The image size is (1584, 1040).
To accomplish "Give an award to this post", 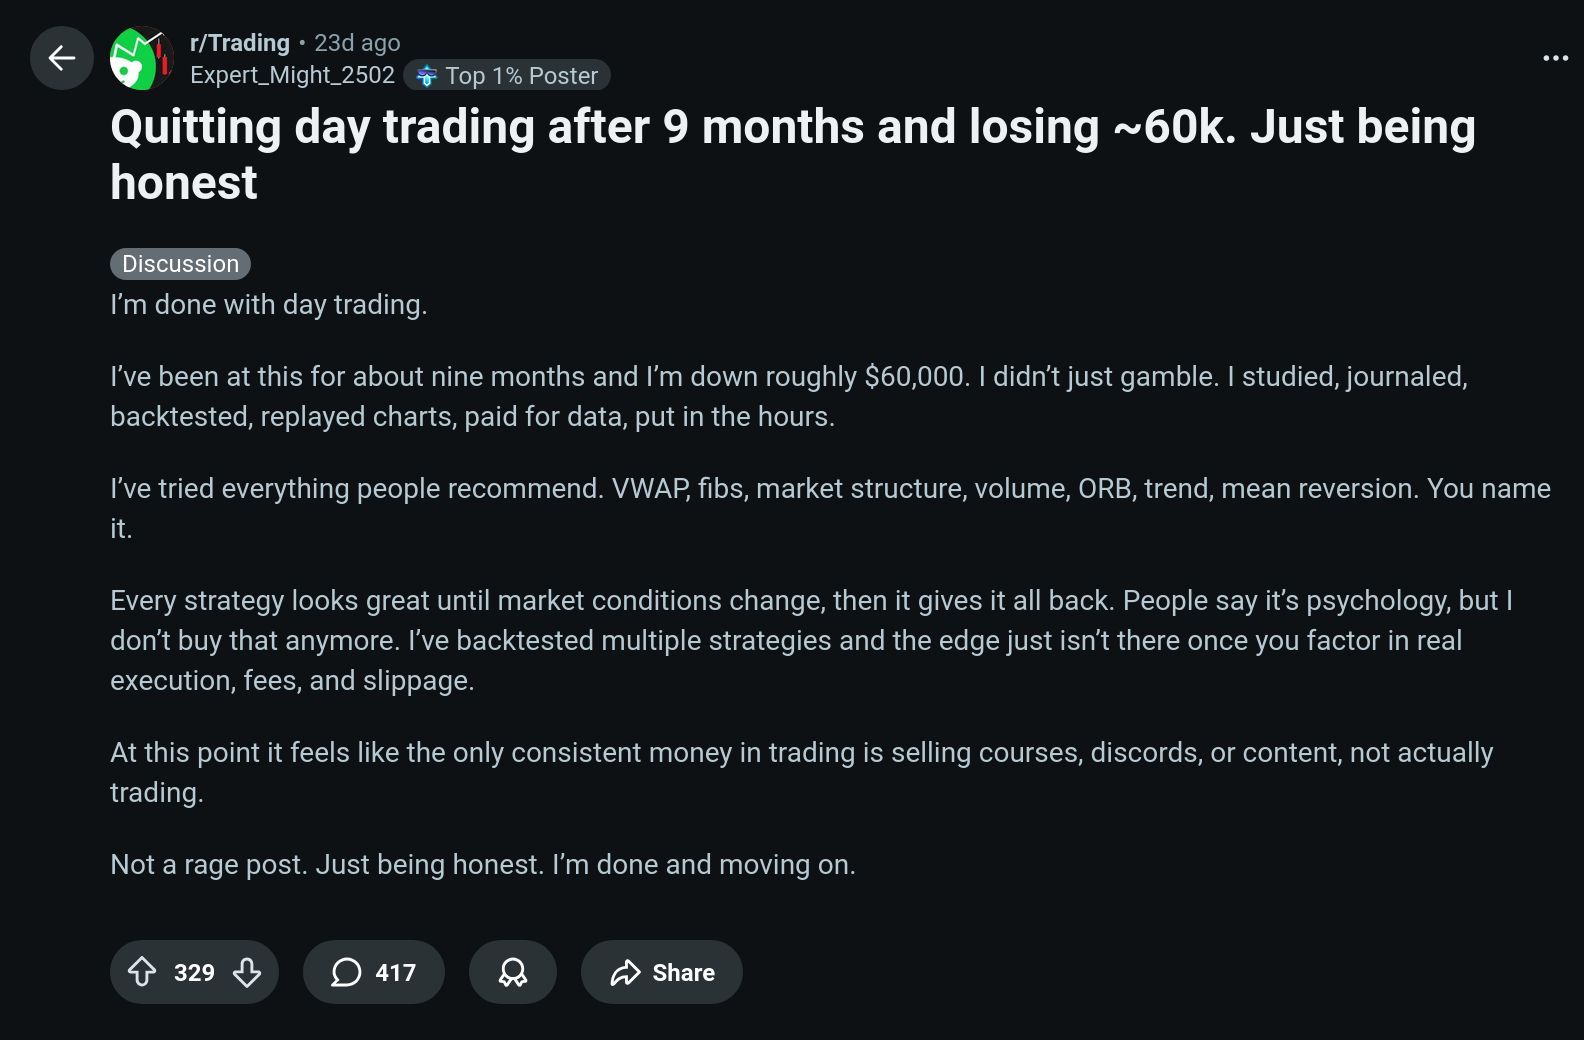I will pos(513,972).
